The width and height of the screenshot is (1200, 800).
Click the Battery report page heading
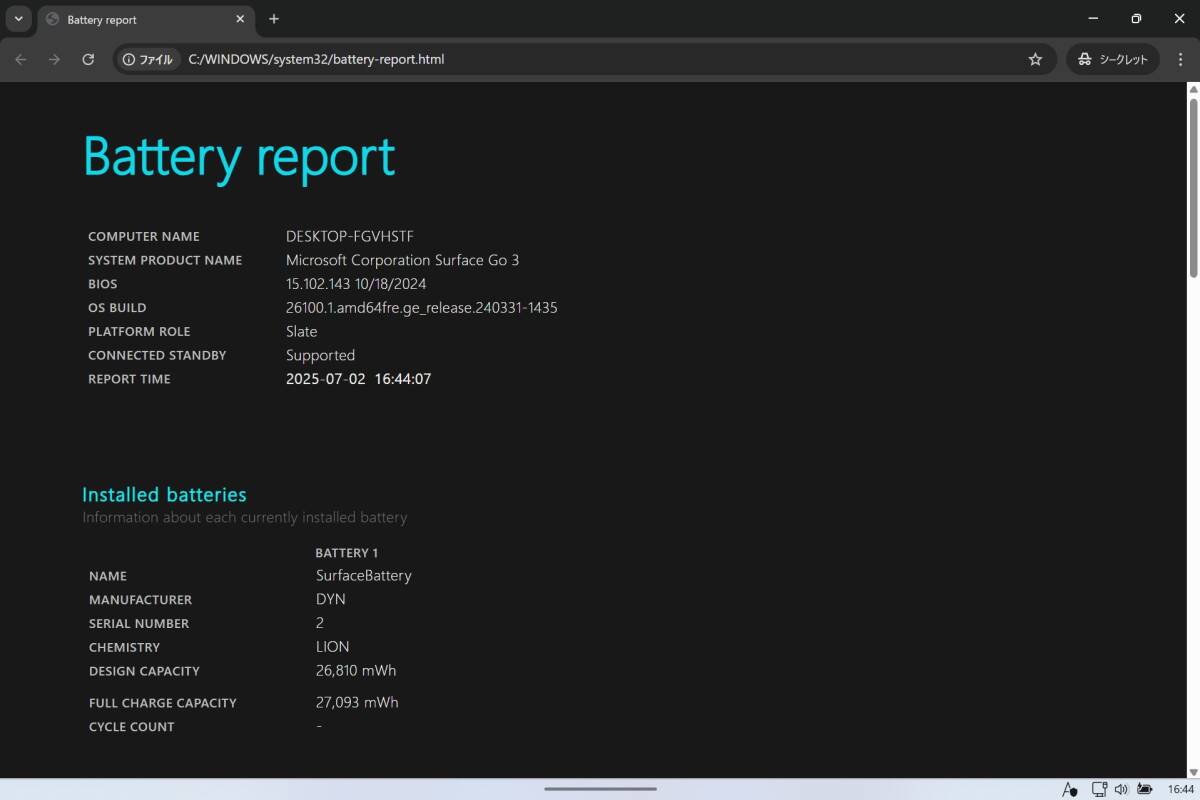point(239,157)
